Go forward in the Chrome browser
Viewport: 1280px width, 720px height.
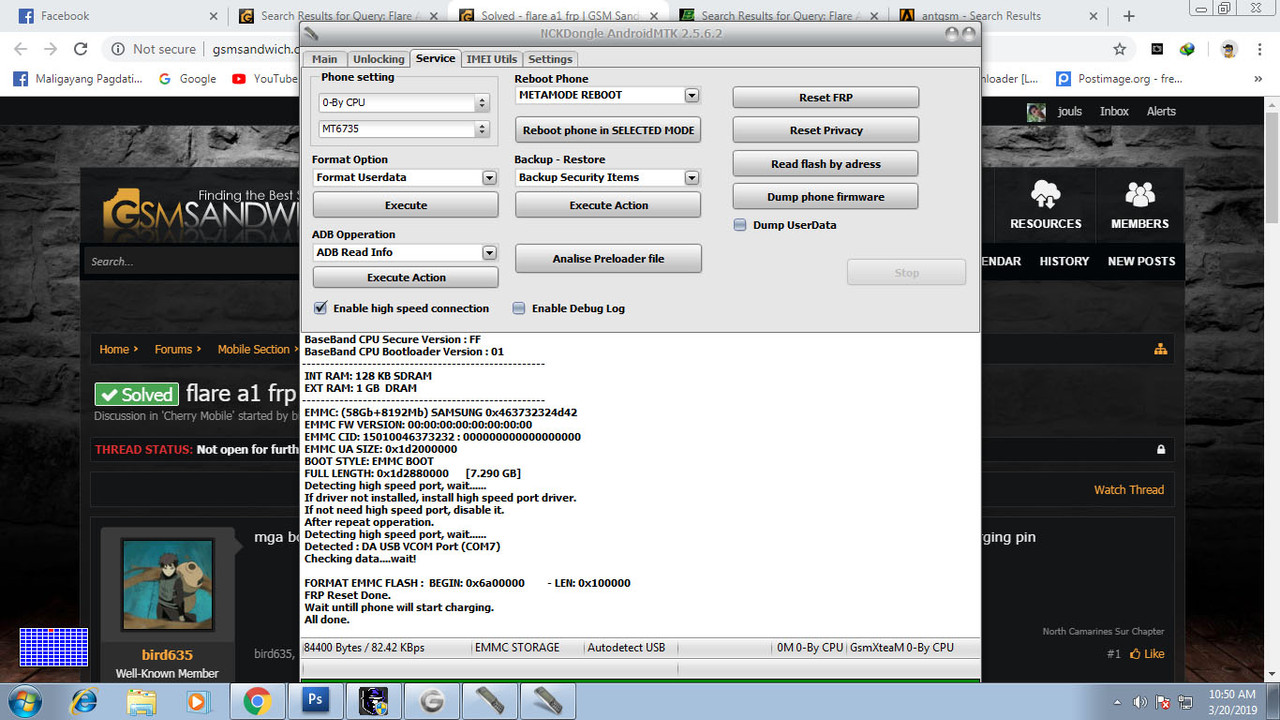[x=51, y=49]
